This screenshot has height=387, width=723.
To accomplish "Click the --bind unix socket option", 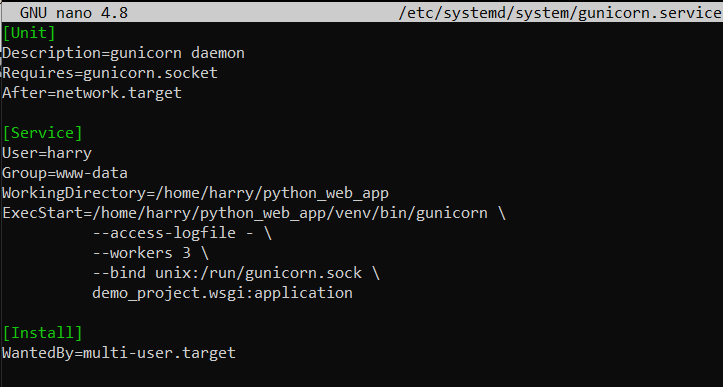I will coord(236,273).
